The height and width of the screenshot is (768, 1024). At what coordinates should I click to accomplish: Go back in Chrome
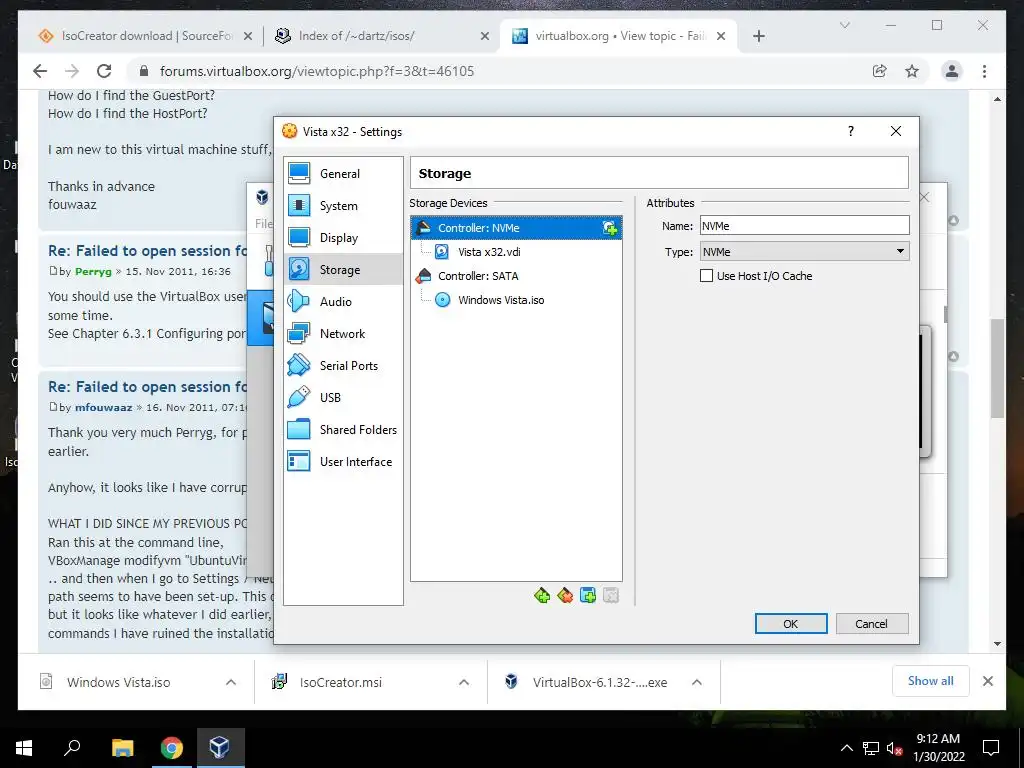(x=40, y=71)
